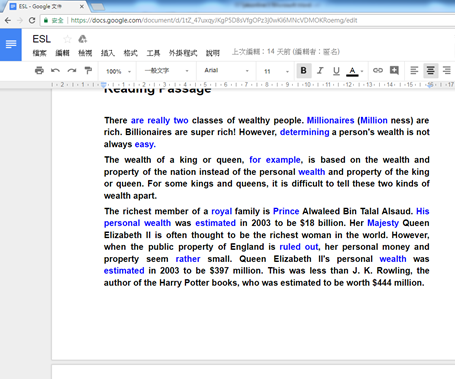This screenshot has height=379, width=455.
Task: Click the secure lock icon in address bar
Action: (46, 20)
